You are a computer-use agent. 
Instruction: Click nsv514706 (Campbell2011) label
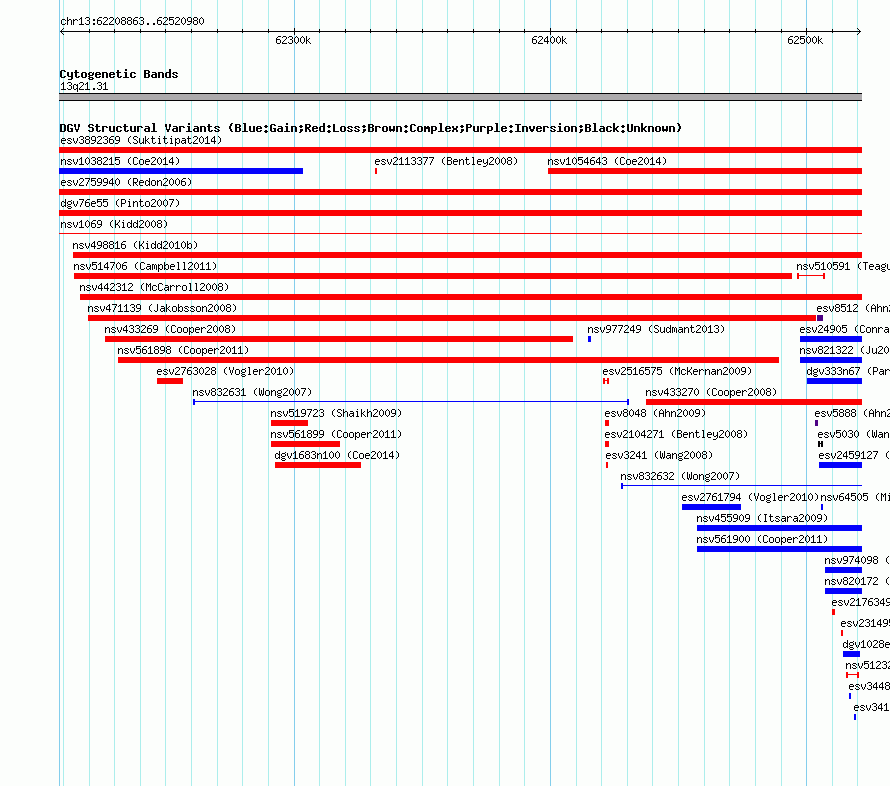point(145,266)
